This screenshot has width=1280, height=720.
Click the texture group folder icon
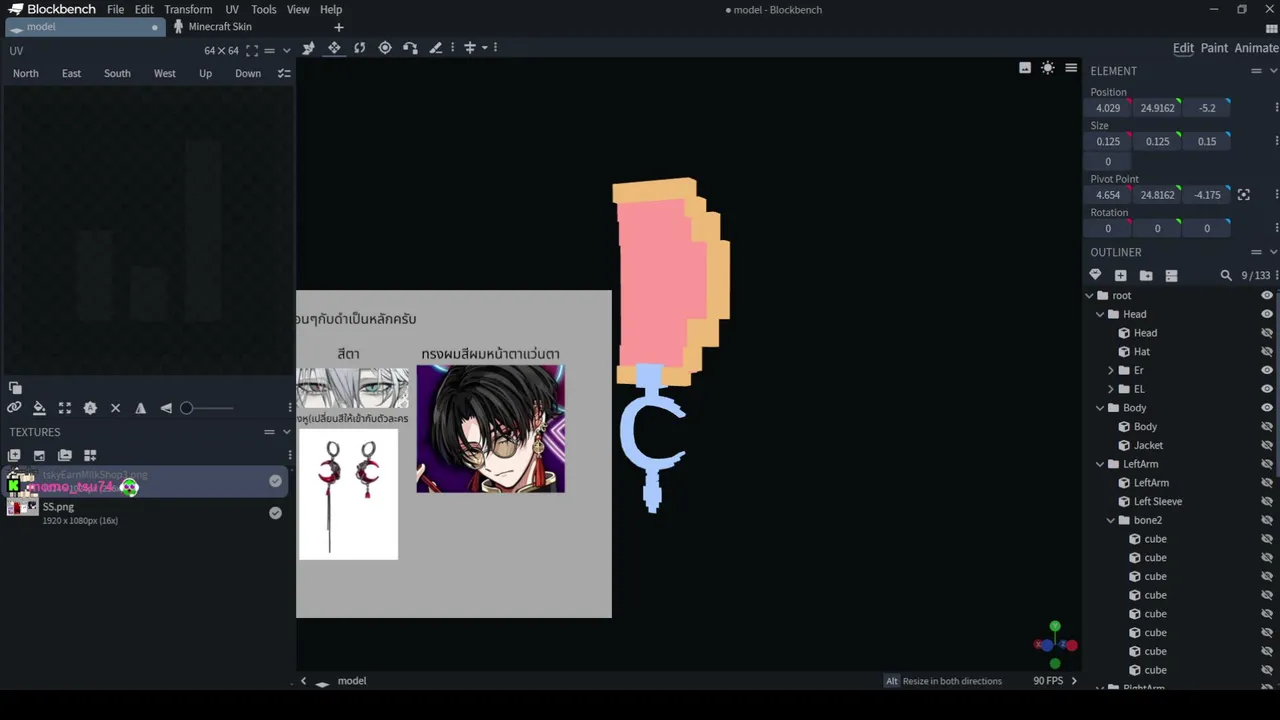pyautogui.click(x=65, y=456)
